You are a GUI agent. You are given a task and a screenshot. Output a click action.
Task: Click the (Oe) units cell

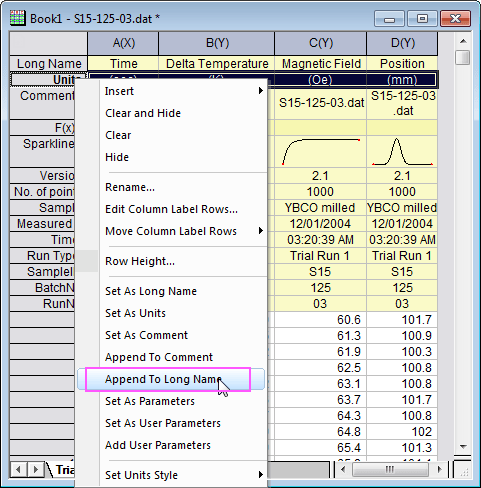pos(320,80)
